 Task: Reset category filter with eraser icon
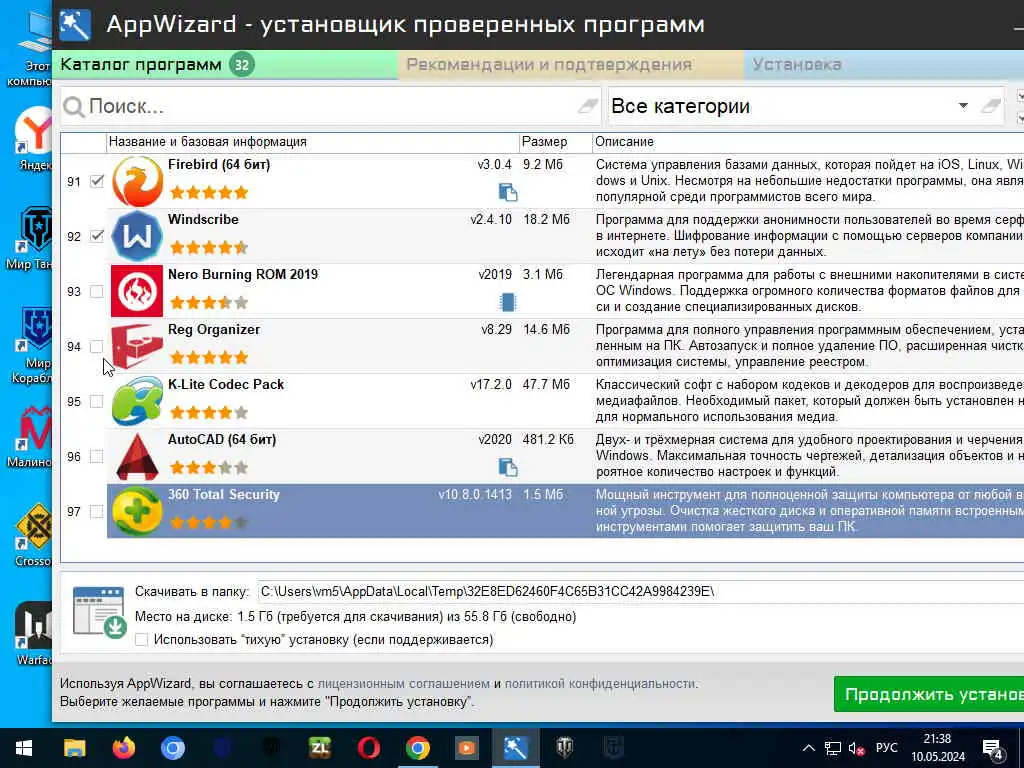point(991,106)
